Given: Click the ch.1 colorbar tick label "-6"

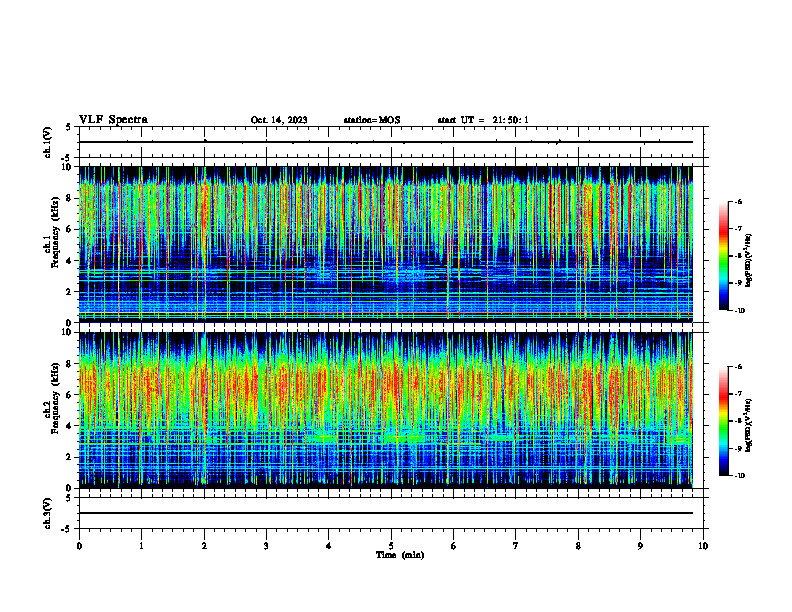Looking at the screenshot, I should [x=738, y=201].
